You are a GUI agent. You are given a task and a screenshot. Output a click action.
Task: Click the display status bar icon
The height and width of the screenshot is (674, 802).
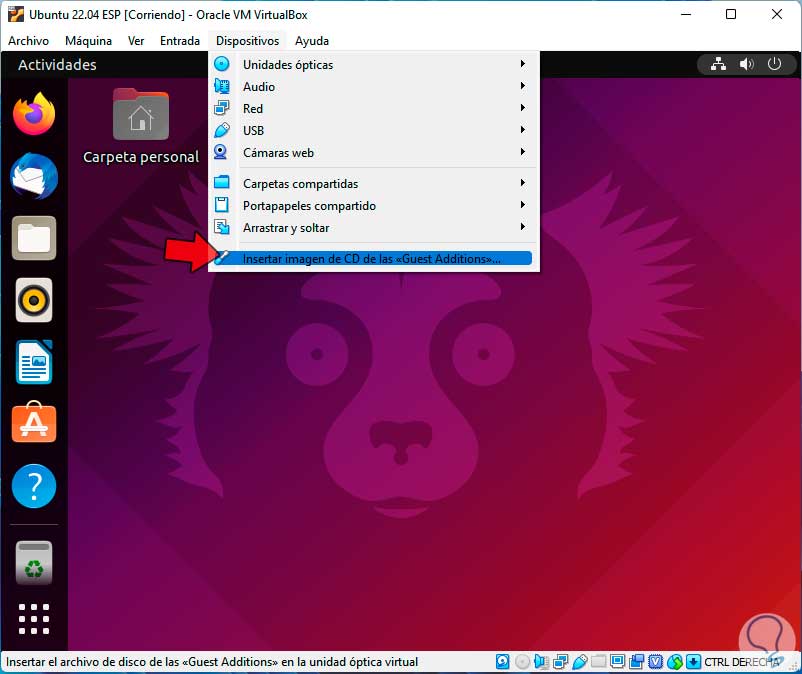pyautogui.click(x=617, y=662)
